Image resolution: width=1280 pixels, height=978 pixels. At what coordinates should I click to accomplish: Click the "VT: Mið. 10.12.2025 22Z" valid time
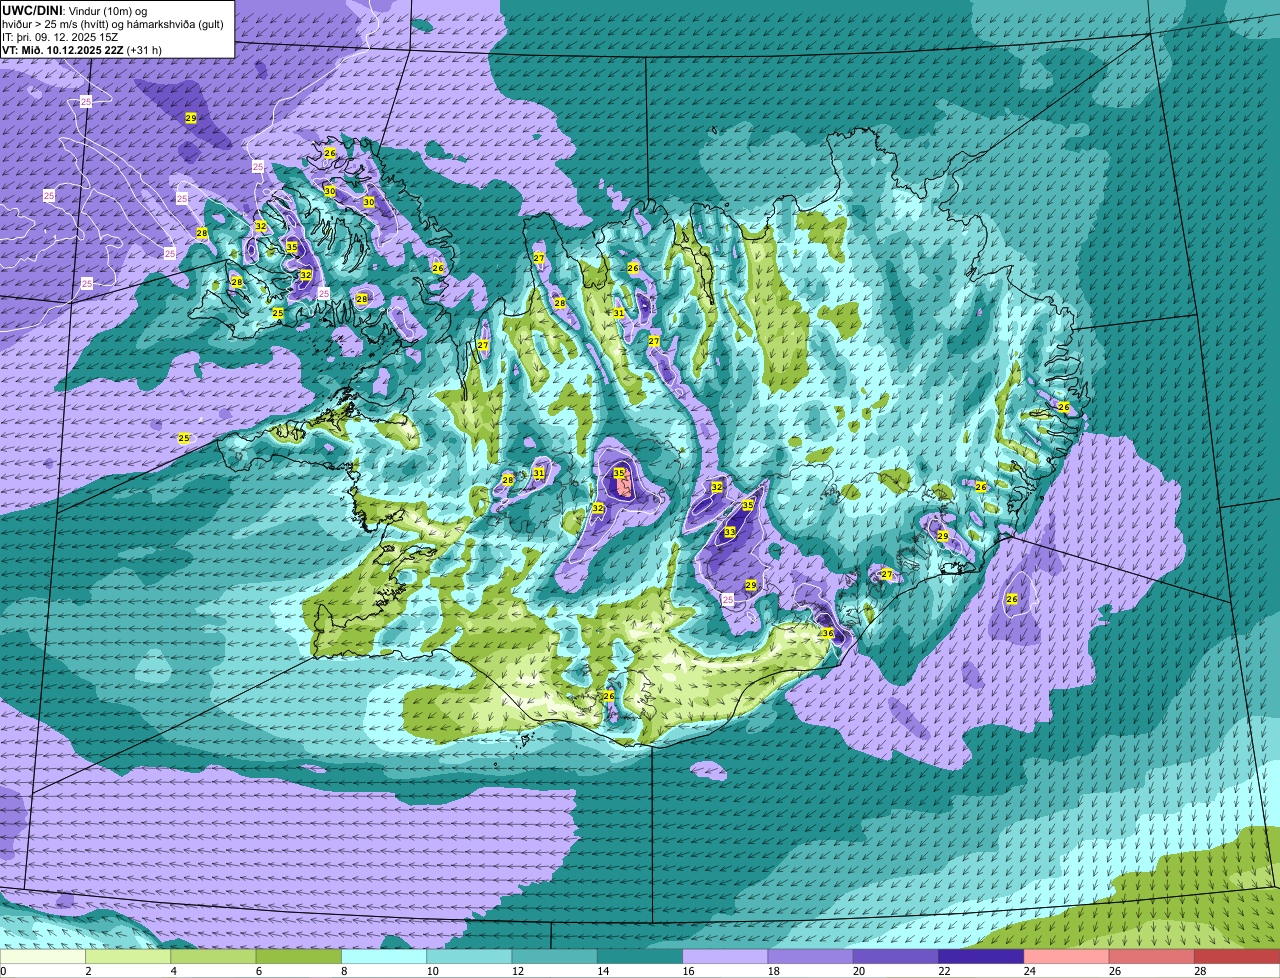click(x=63, y=50)
